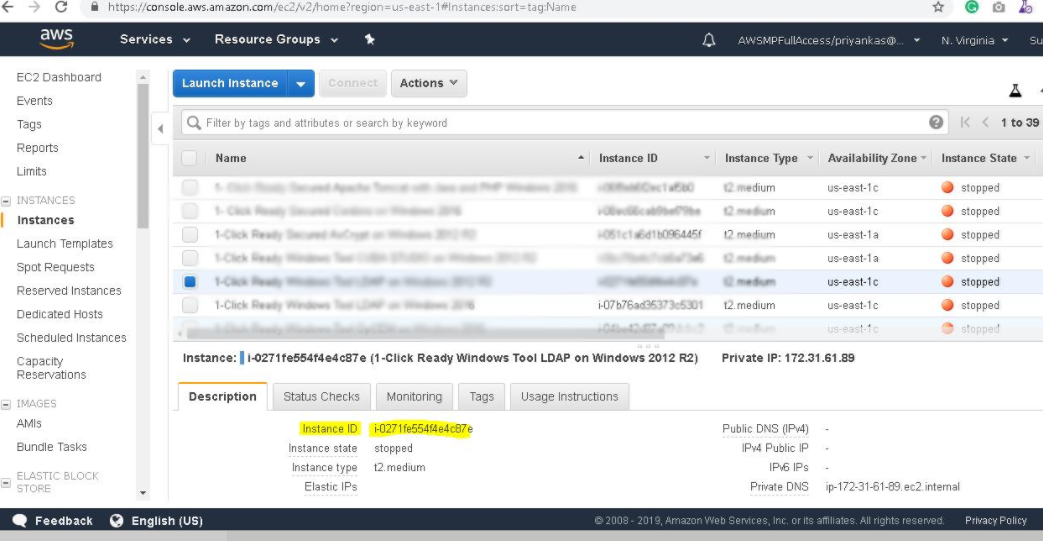This screenshot has width=1043, height=541.
Task: Toggle the select-all instances header checkbox
Action: click(190, 158)
